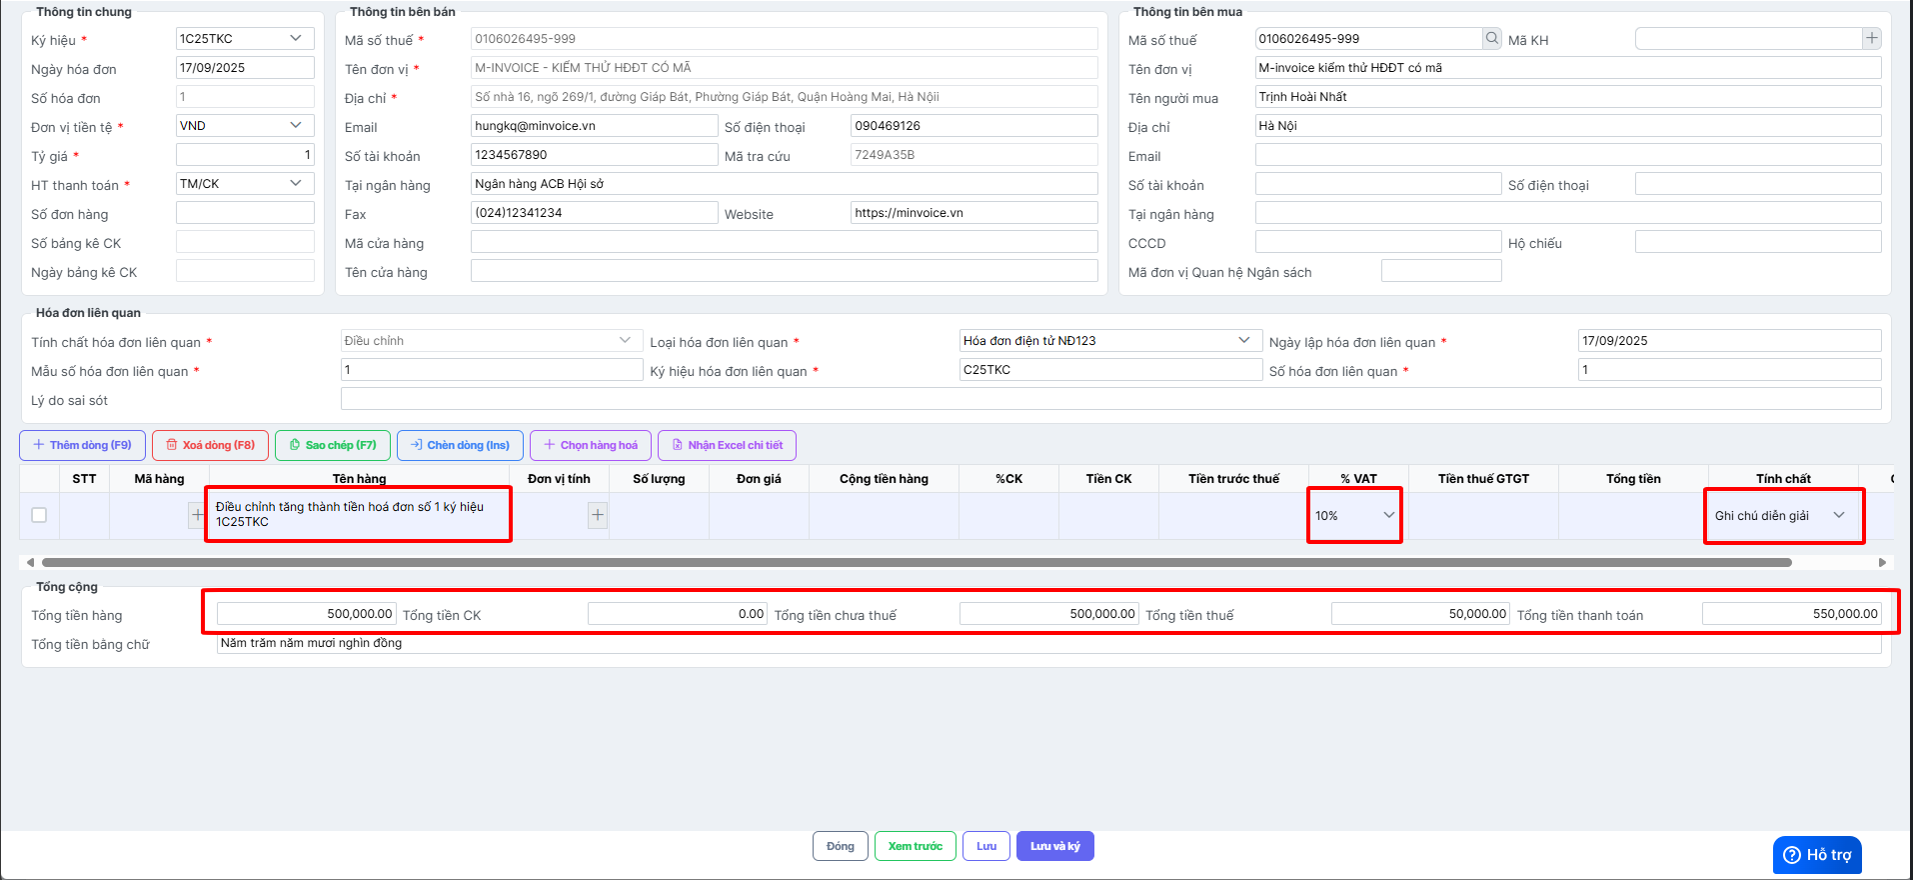The width and height of the screenshot is (1913, 880).
Task: Tick the checkbox on the first item row
Action: pyautogui.click(x=39, y=515)
